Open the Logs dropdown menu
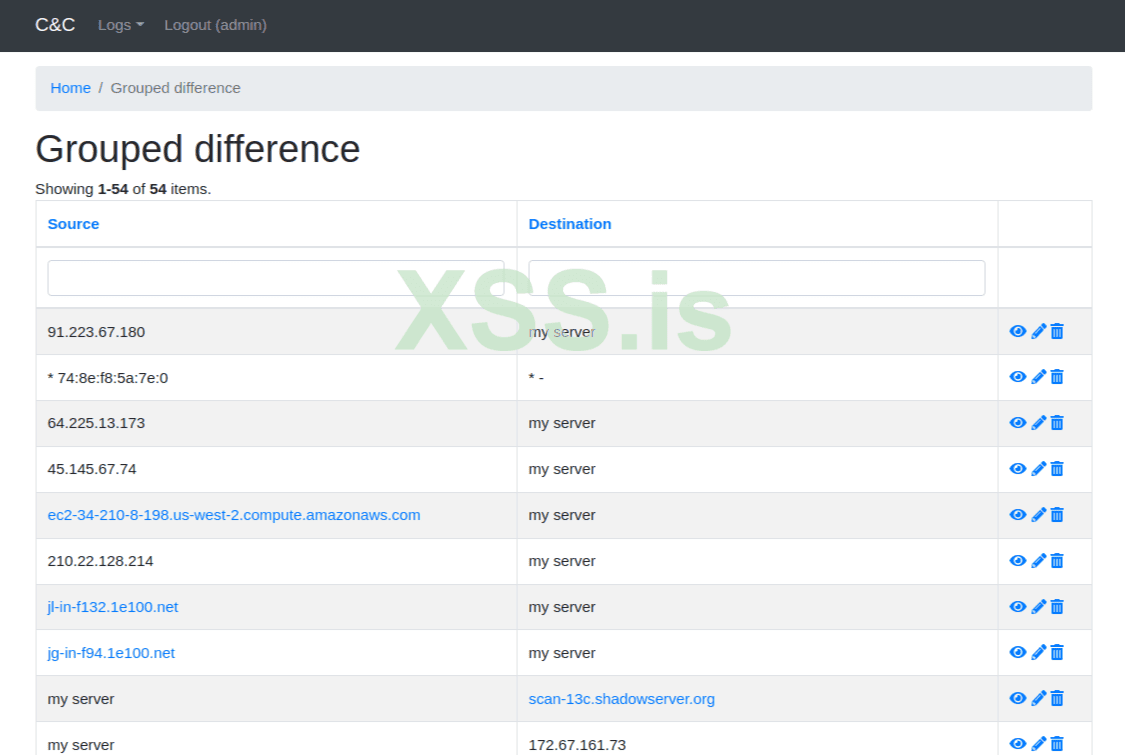Image resolution: width=1125 pixels, height=755 pixels. coord(121,25)
